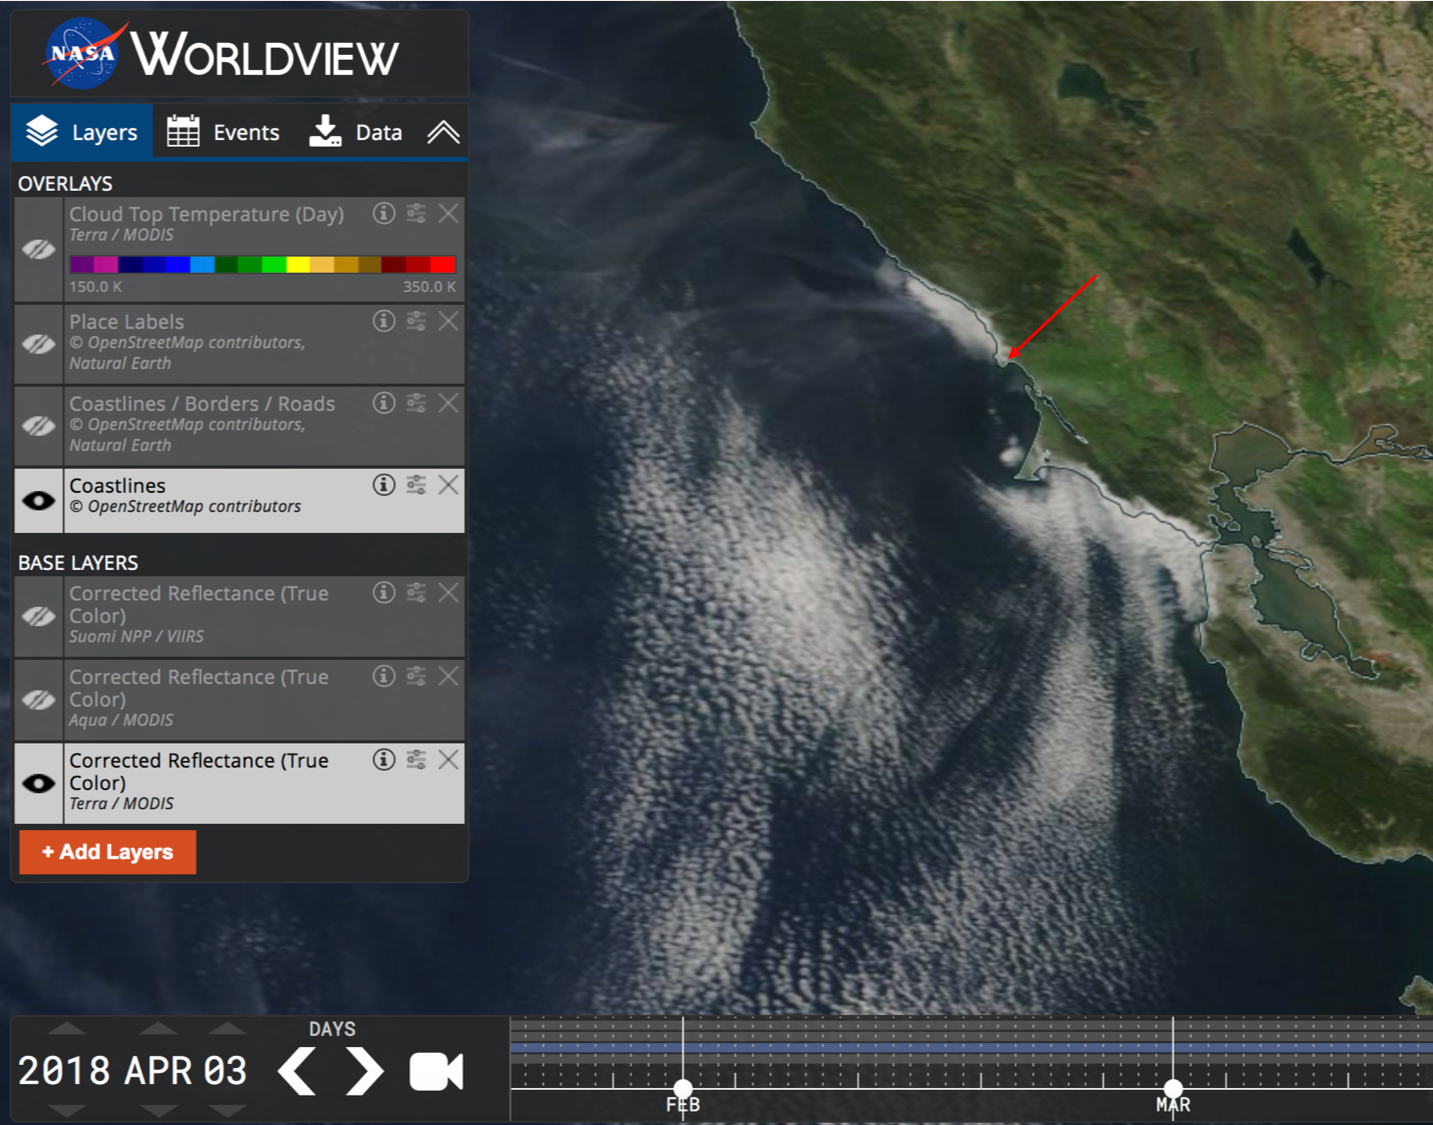Click the year field 2018
Screen dimensions: 1433x1125
[x=65, y=1071]
